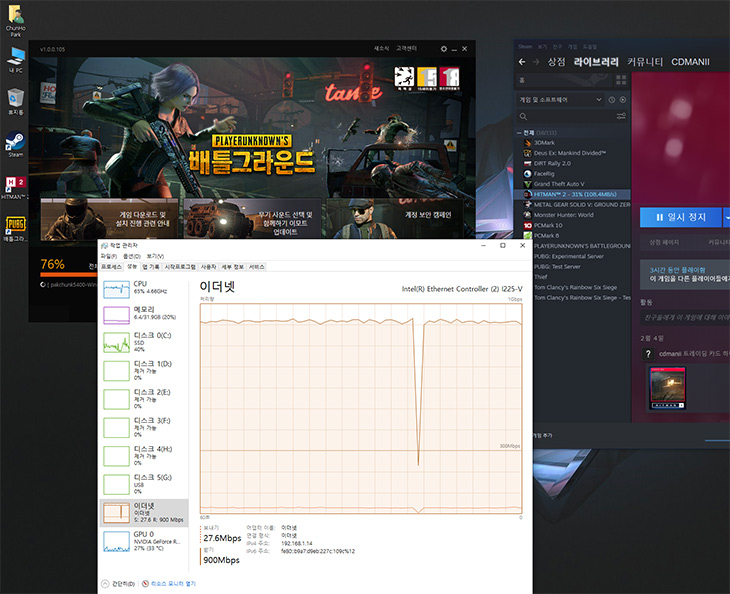This screenshot has width=730, height=594.
Task: Open PUBG launcher settings gear
Action: (444, 49)
